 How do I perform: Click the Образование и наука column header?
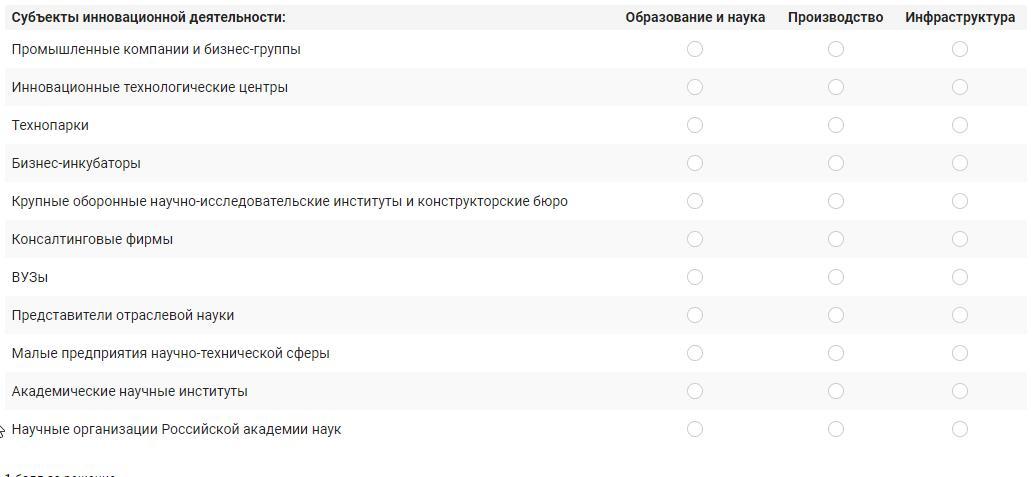click(x=695, y=17)
